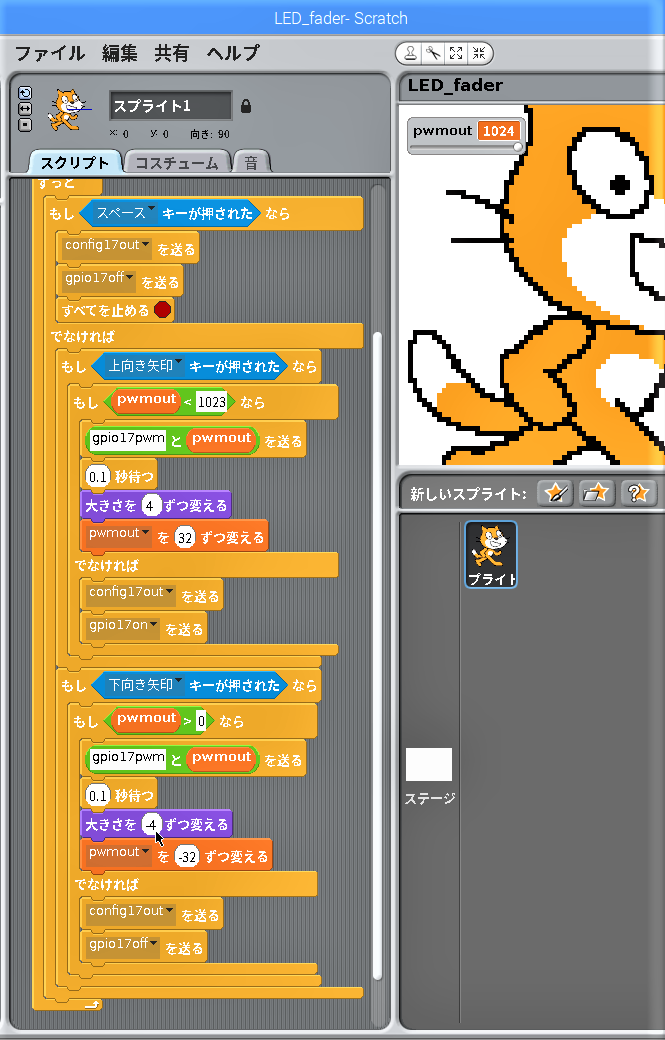This screenshot has width=665, height=1040.
Task: Open the 共有 menu
Action: coord(172,53)
